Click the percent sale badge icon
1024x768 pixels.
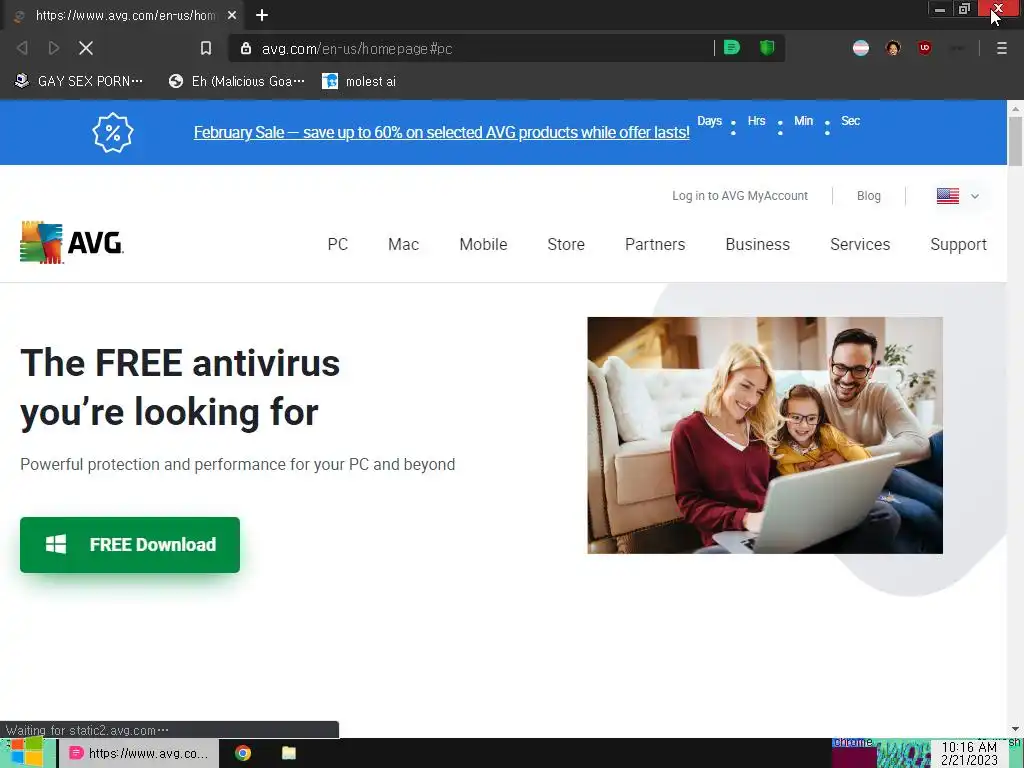coord(112,133)
